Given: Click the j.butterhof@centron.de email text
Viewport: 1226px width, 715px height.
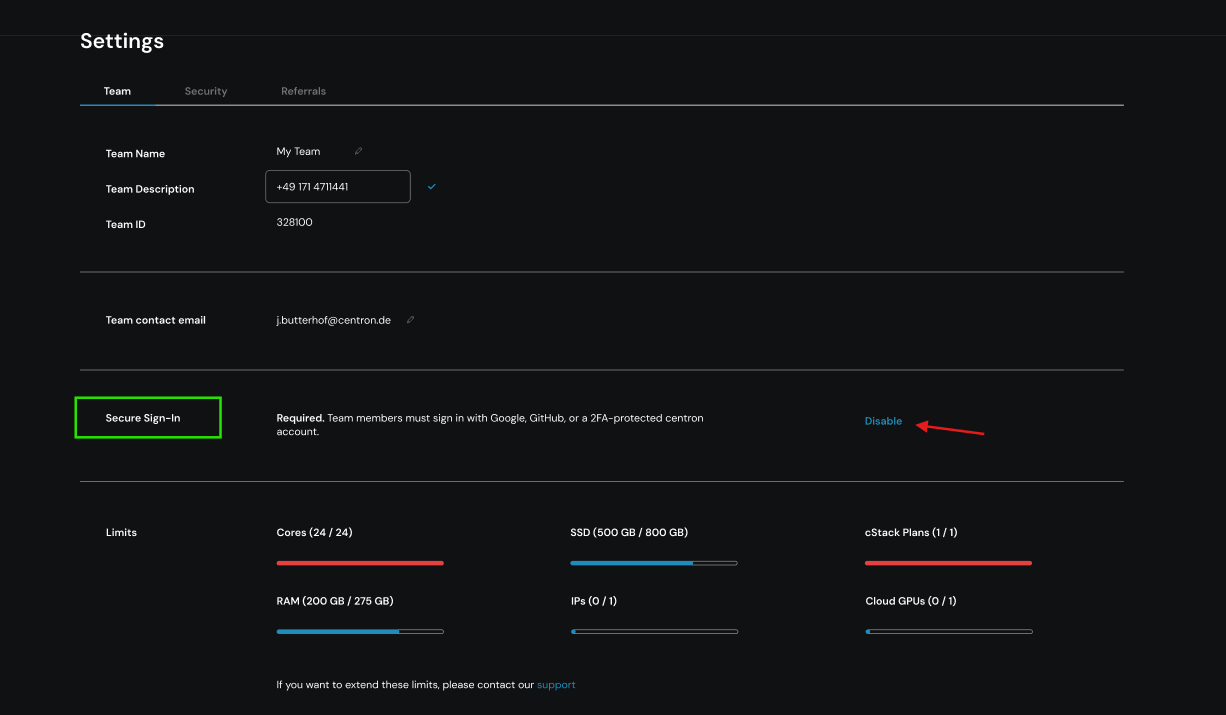Looking at the screenshot, I should point(333,320).
